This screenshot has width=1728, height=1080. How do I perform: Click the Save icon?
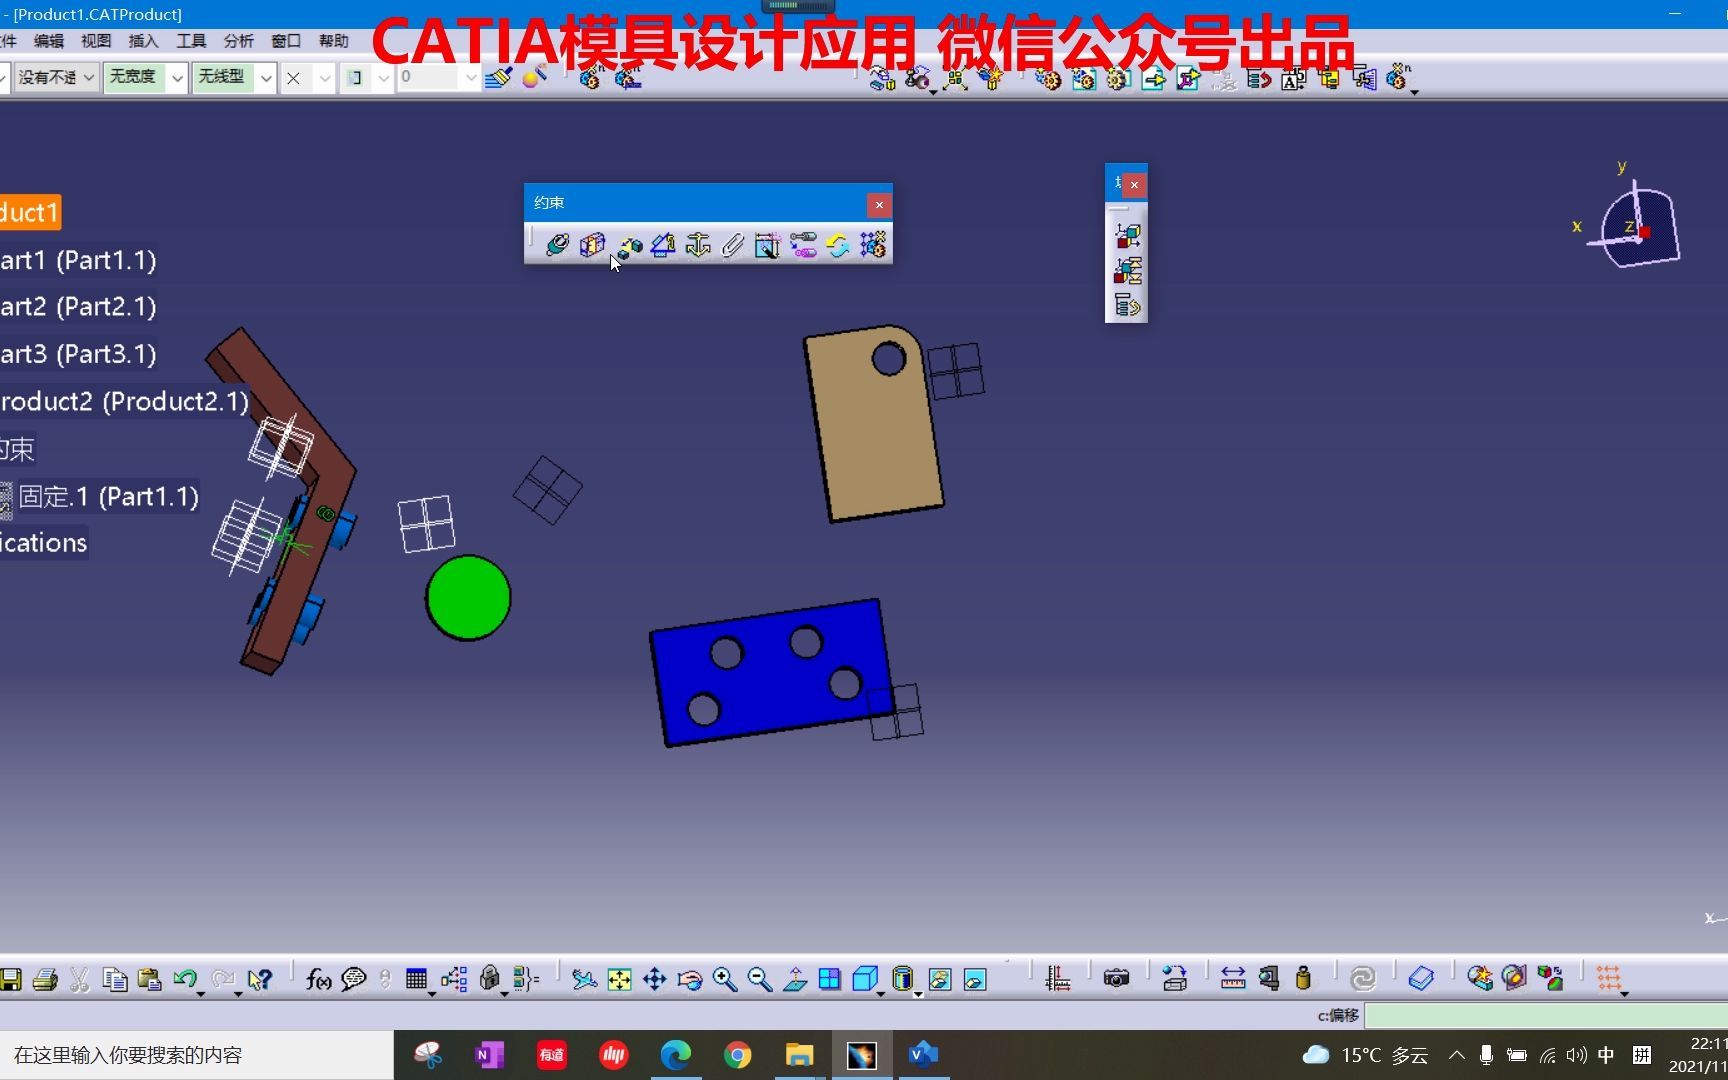click(x=10, y=979)
